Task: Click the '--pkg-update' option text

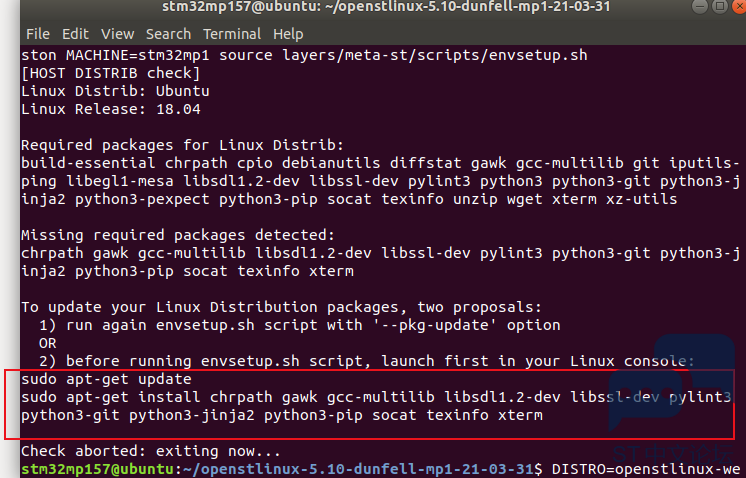Action: click(434, 325)
